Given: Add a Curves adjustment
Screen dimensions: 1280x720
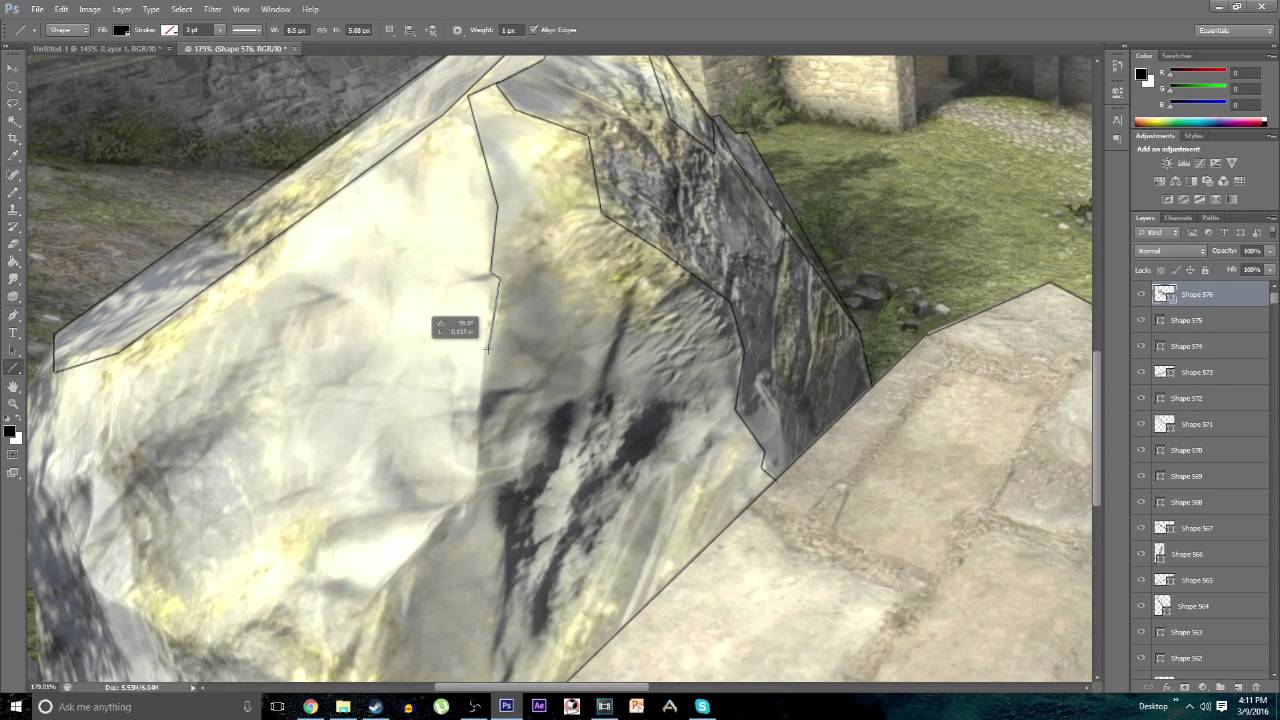Looking at the screenshot, I should 1199,162.
